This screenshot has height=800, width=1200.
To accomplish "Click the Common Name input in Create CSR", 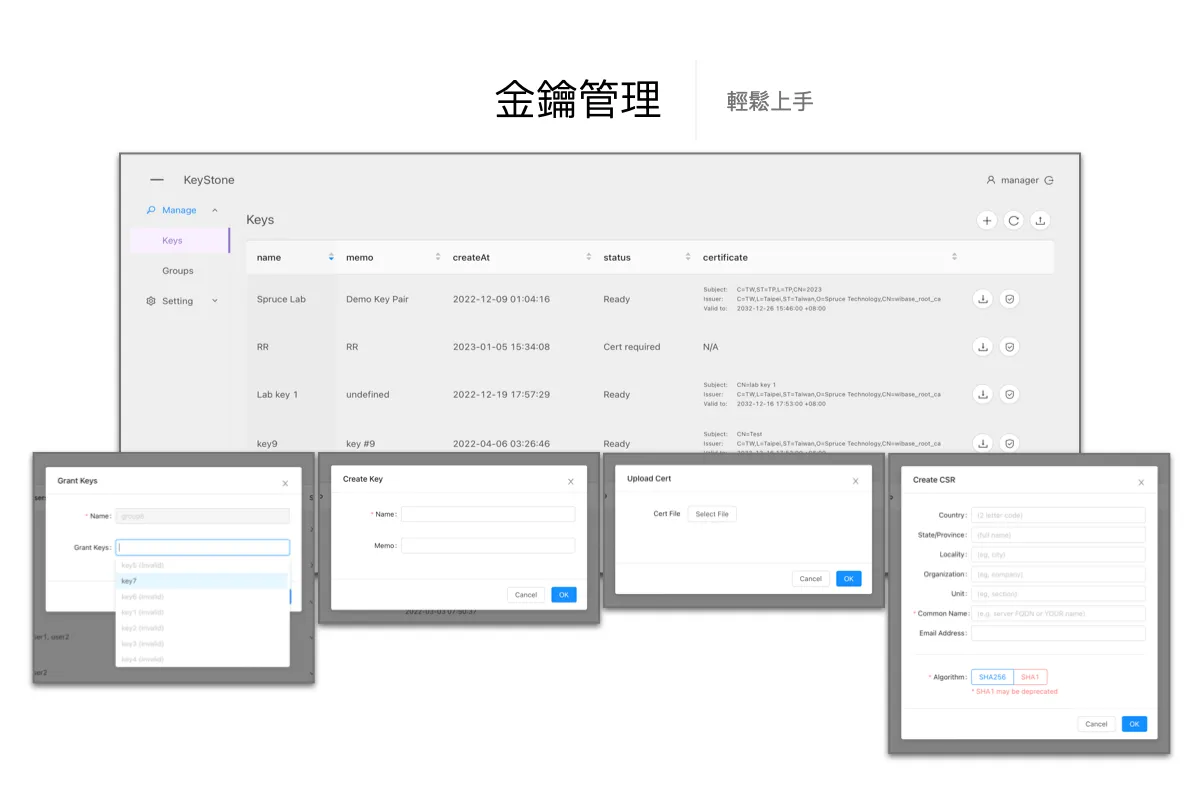I will tap(1058, 613).
